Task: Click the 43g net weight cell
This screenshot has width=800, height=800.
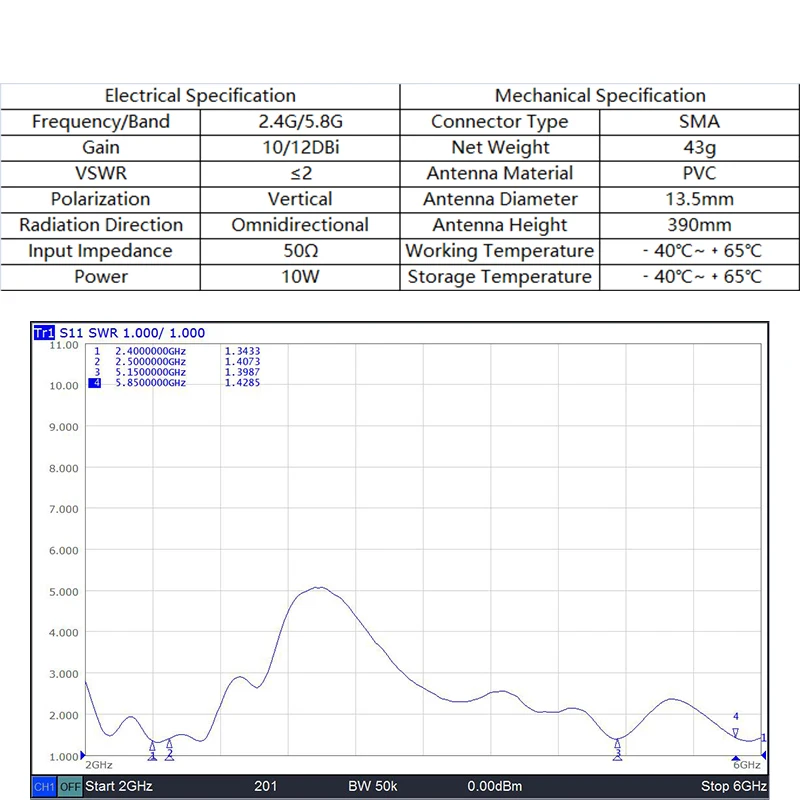Action: tap(699, 148)
